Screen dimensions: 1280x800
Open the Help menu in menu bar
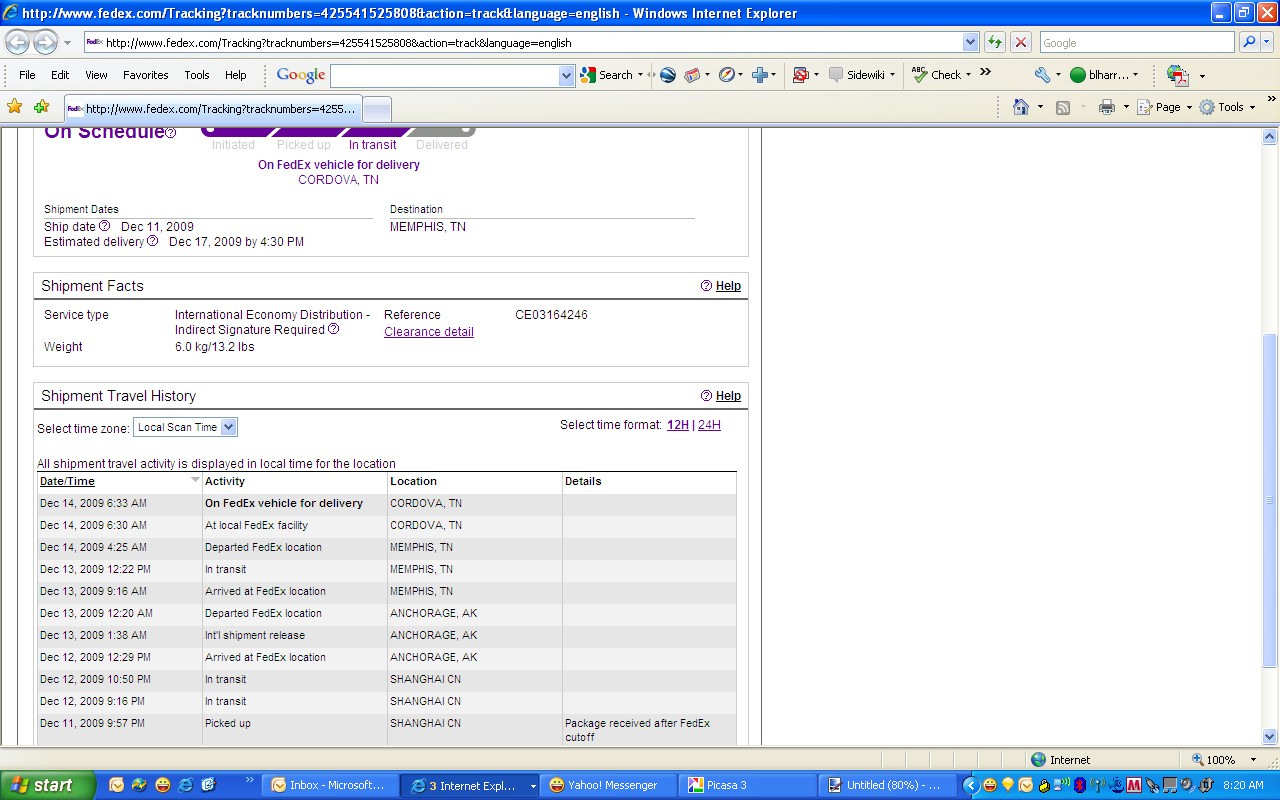(235, 75)
